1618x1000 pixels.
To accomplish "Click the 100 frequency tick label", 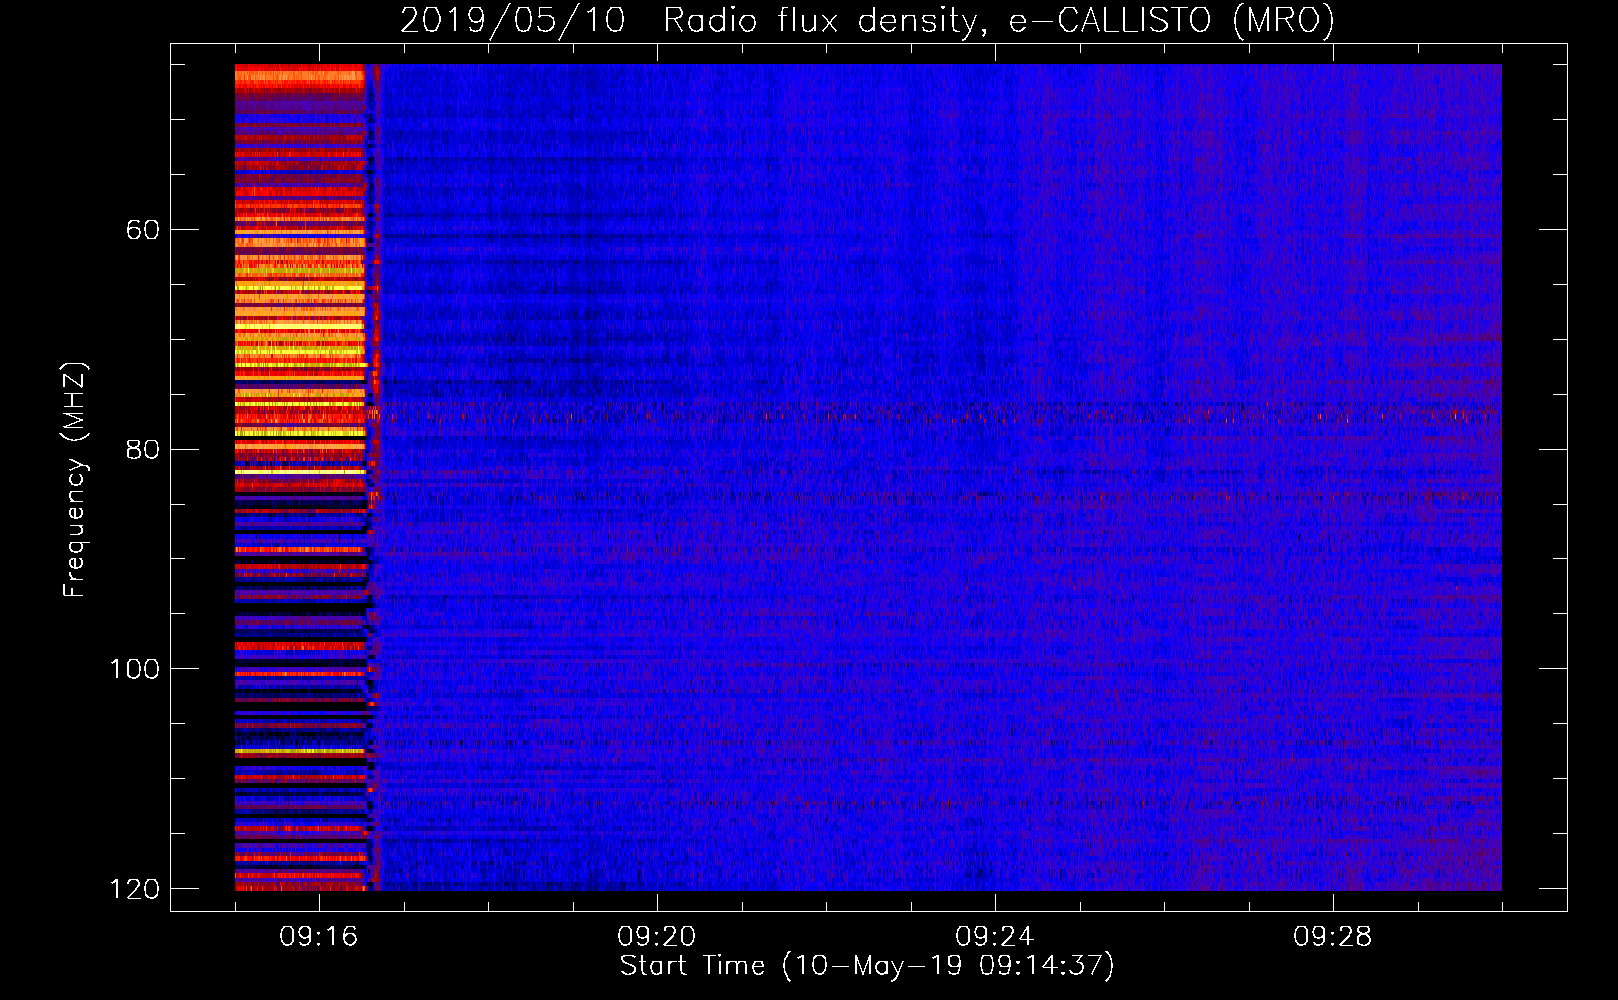I will point(135,669).
